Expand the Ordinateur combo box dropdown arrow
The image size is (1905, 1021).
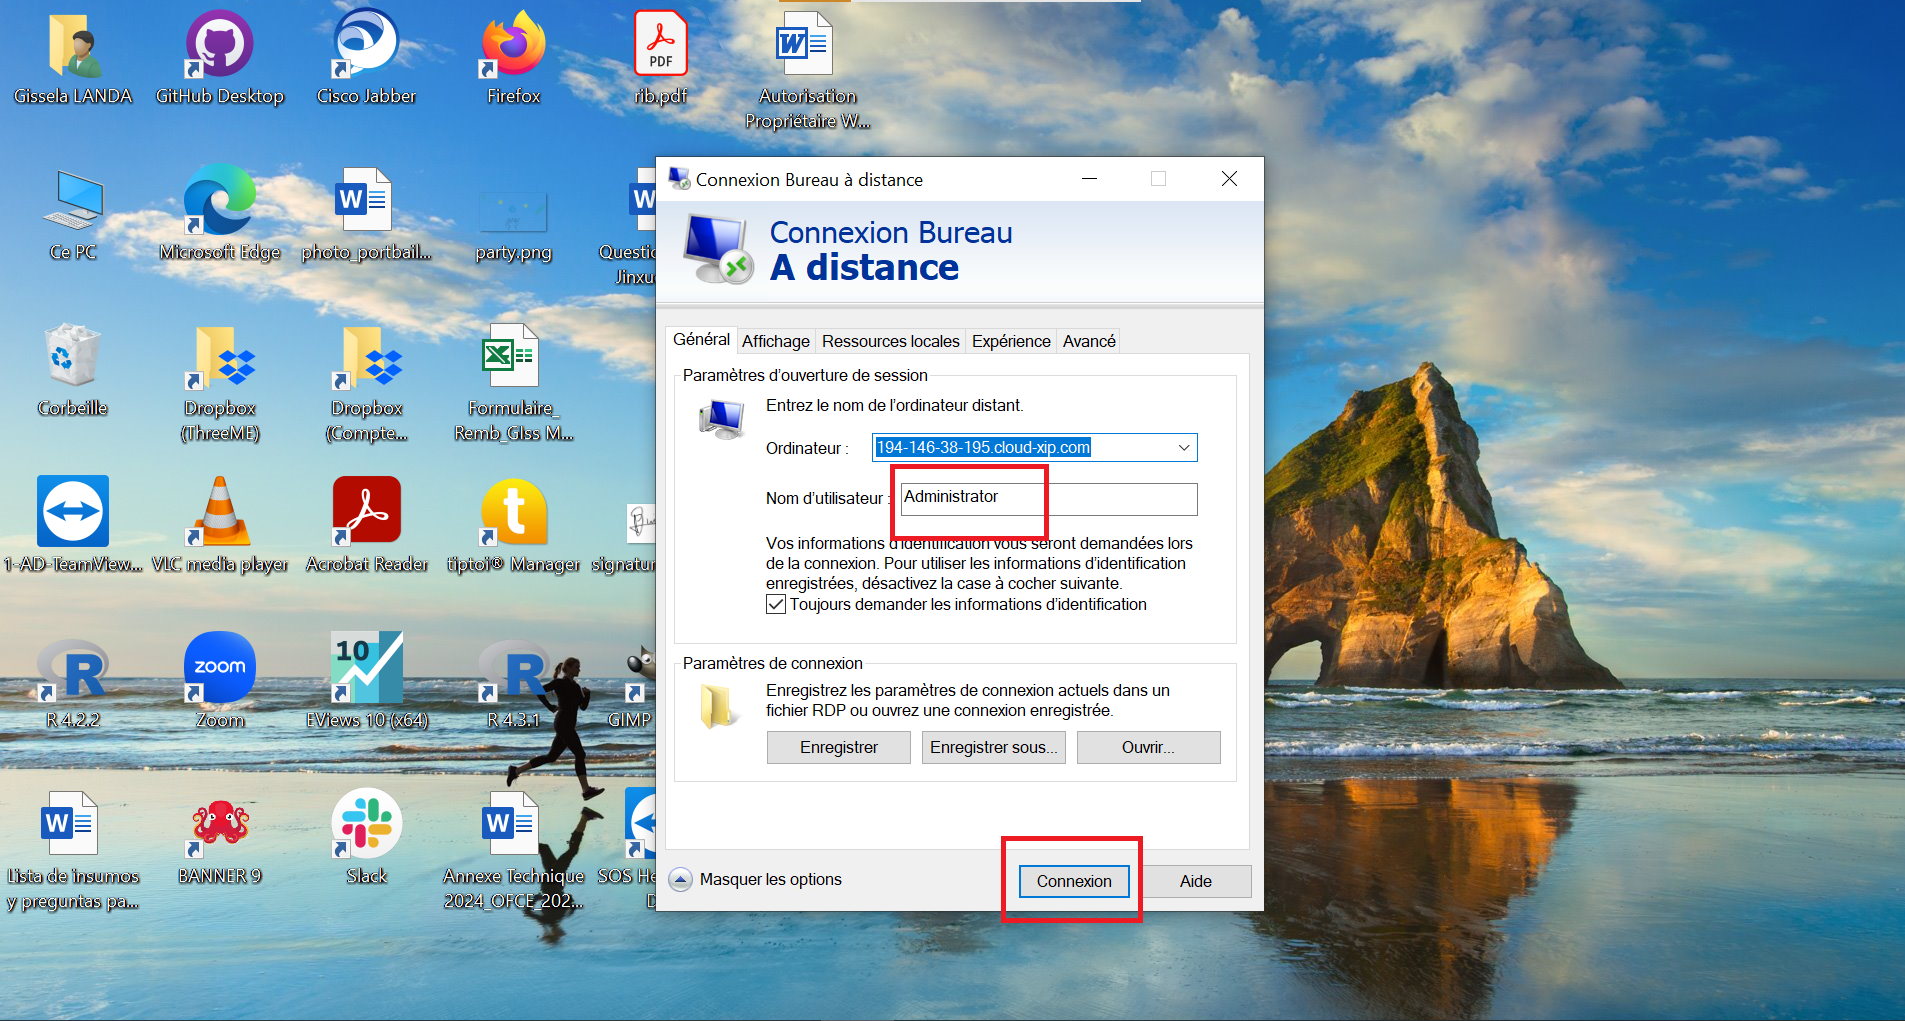1184,448
